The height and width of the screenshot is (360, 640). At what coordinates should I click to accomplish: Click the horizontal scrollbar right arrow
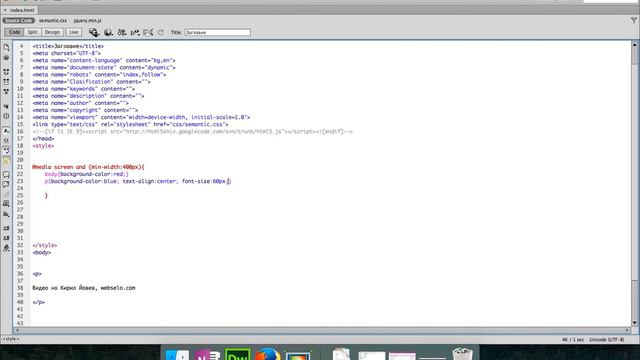click(627, 330)
